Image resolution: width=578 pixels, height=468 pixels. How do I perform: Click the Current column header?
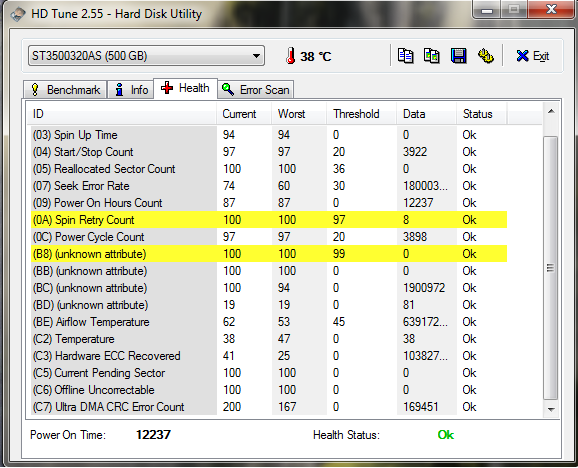click(x=244, y=114)
